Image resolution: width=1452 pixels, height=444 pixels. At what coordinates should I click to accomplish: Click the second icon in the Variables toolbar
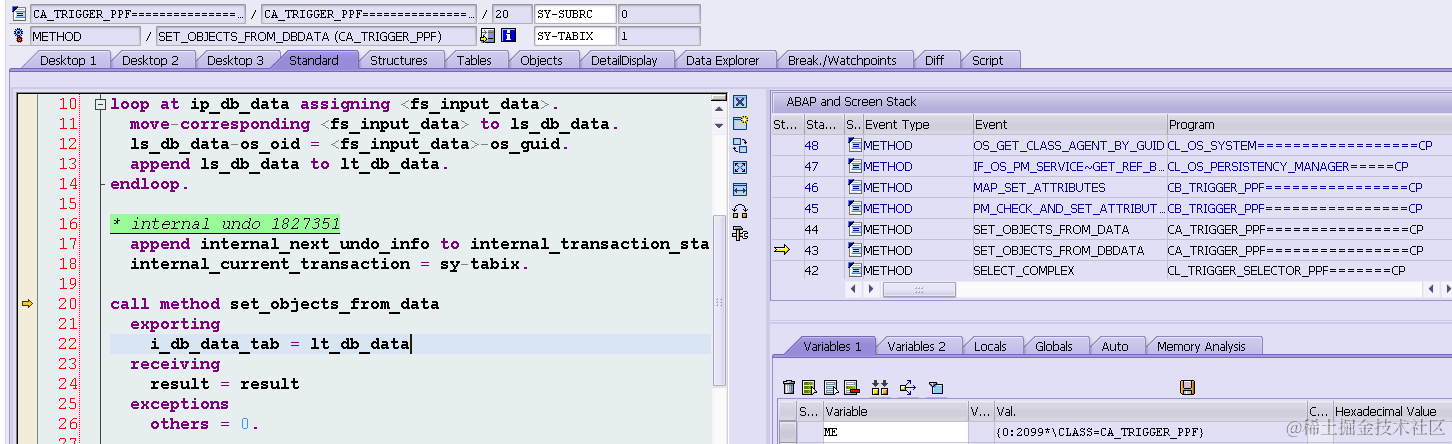809,387
